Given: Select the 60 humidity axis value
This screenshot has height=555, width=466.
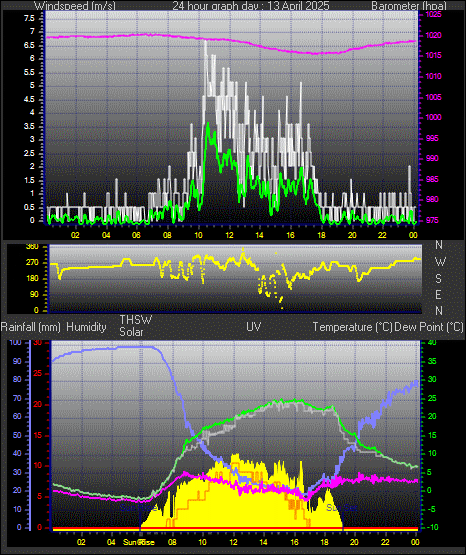Looking at the screenshot, I should point(17,416).
